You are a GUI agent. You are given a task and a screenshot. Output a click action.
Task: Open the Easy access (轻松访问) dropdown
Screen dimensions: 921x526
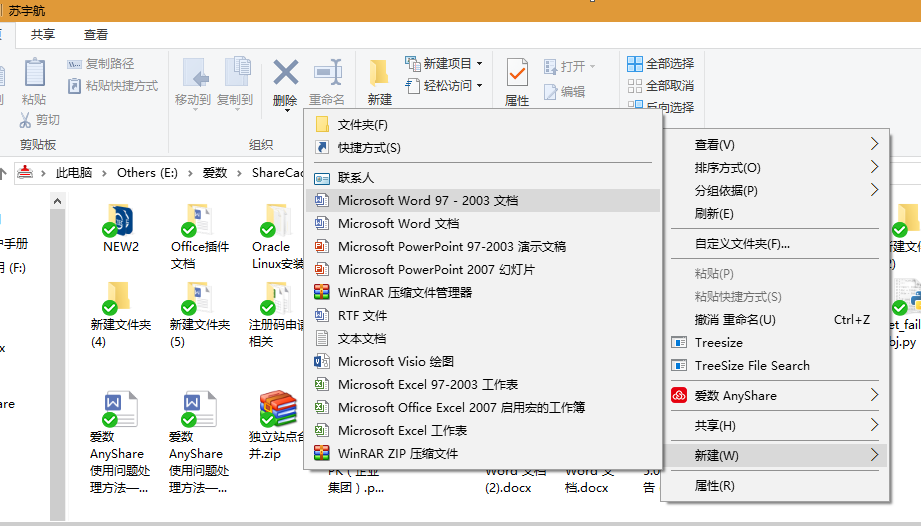pos(444,86)
